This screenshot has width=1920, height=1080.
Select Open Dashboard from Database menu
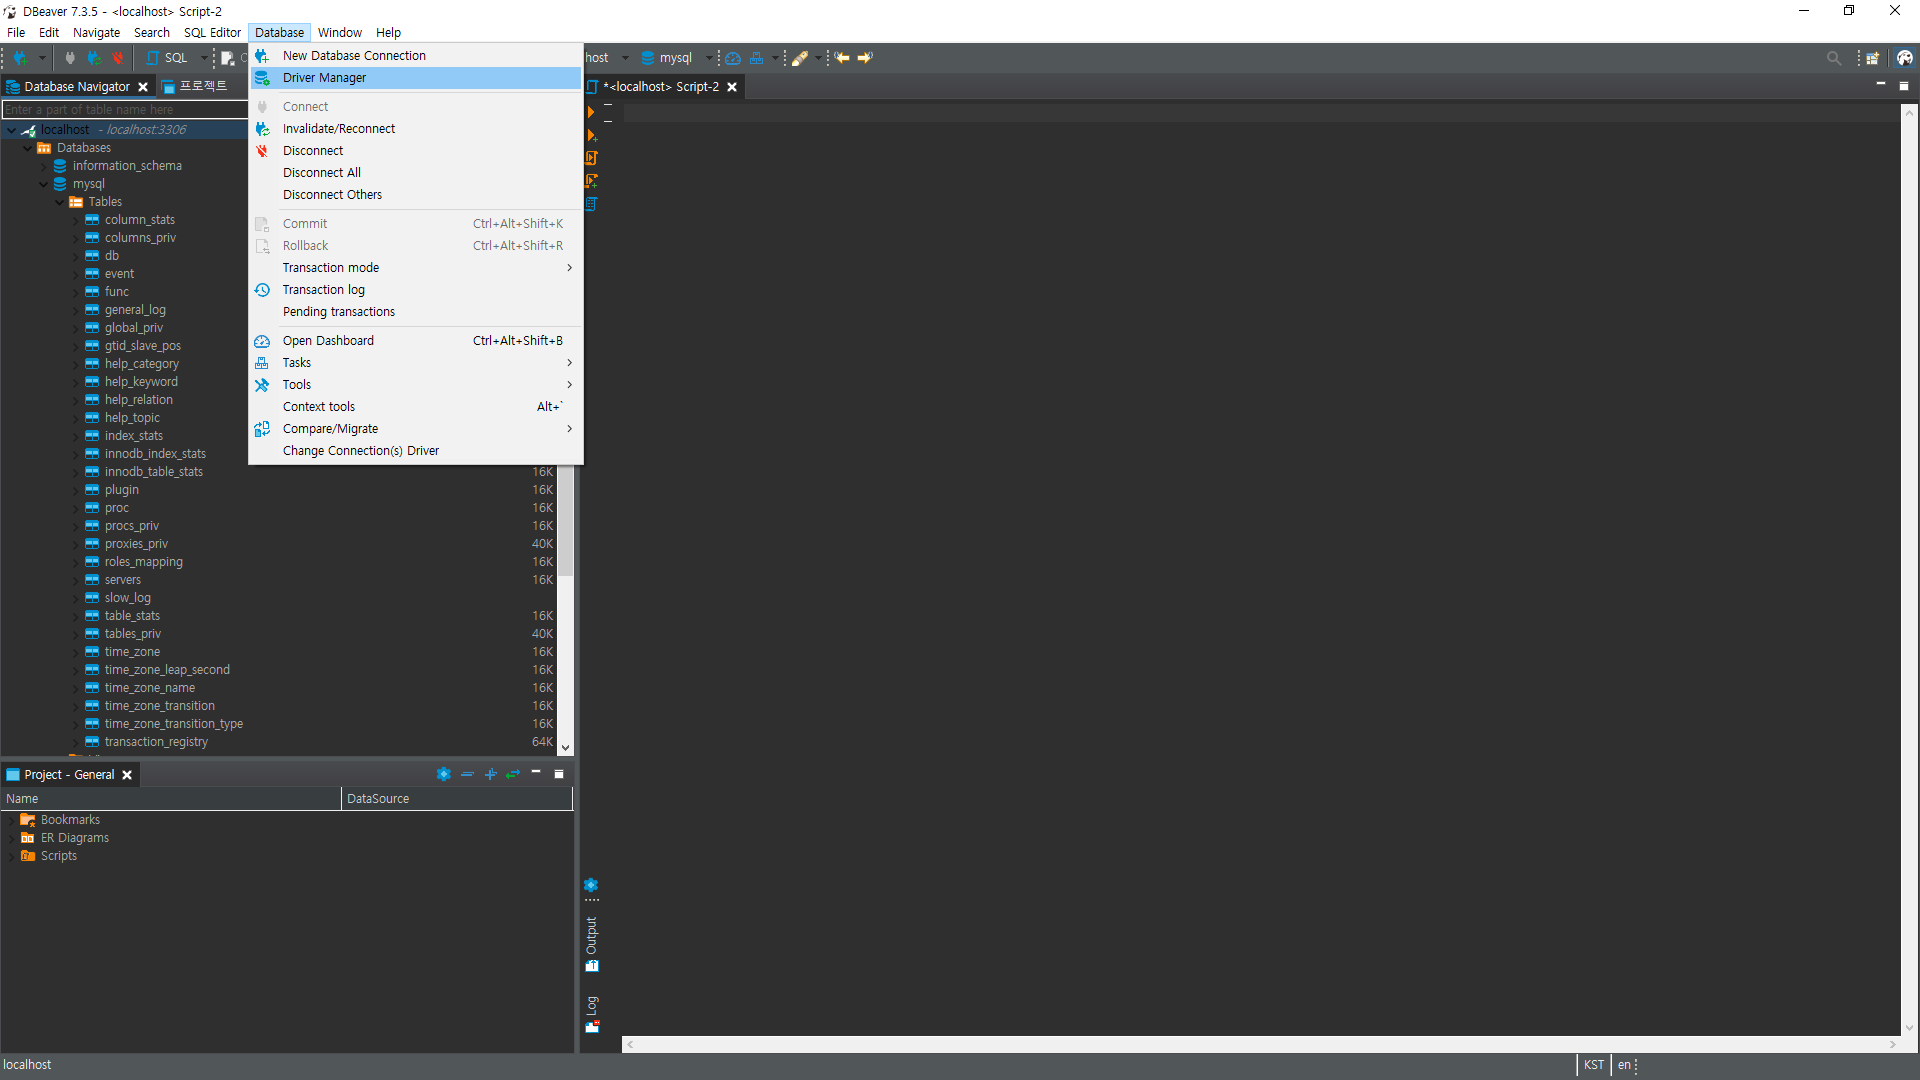tap(328, 341)
